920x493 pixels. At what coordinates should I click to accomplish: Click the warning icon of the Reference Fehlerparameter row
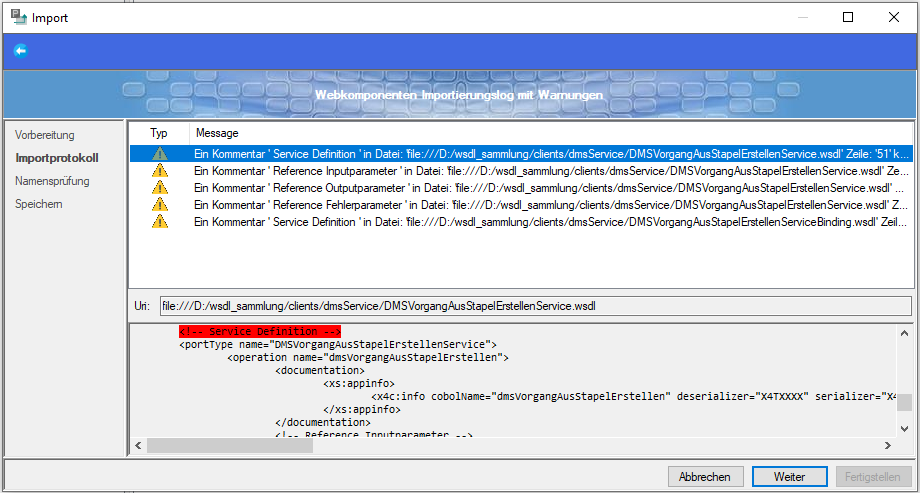159,204
